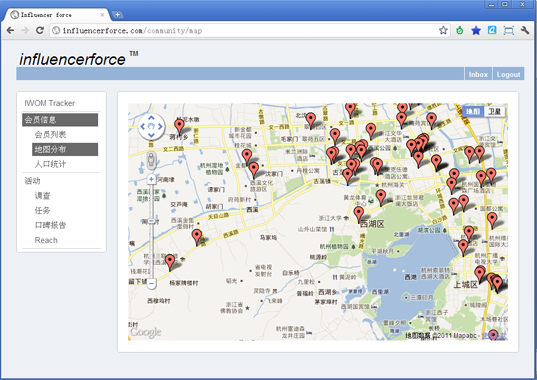This screenshot has width=537, height=380.
Task: Select 地图分布 sidebar item
Action: pos(65,149)
